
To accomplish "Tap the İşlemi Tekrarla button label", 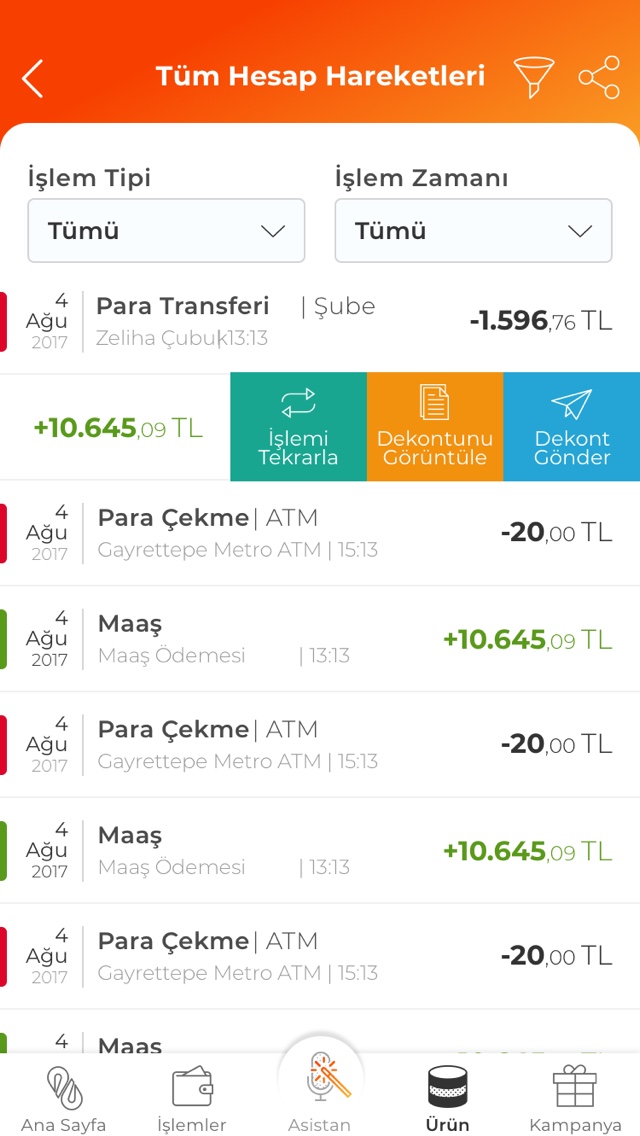I will click(298, 448).
